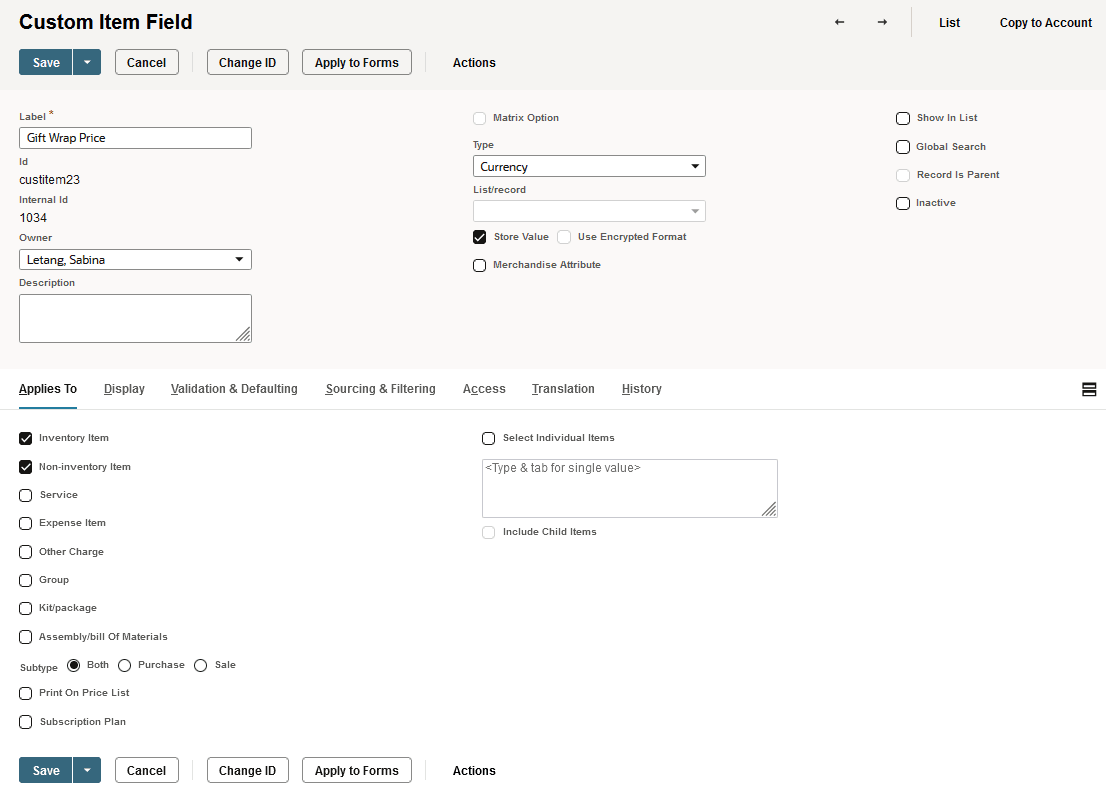Viewport: 1106px width, 787px height.
Task: Switch to the Access tab
Action: pyautogui.click(x=484, y=389)
